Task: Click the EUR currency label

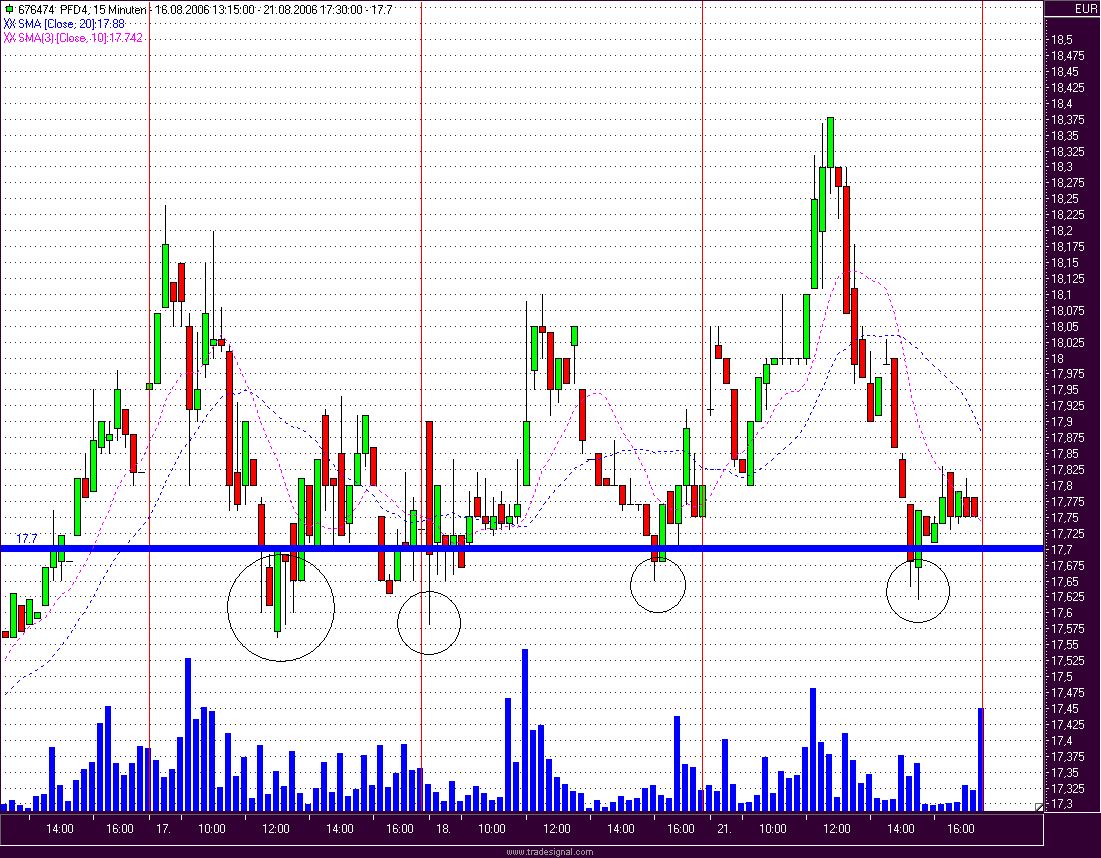Action: point(1086,9)
